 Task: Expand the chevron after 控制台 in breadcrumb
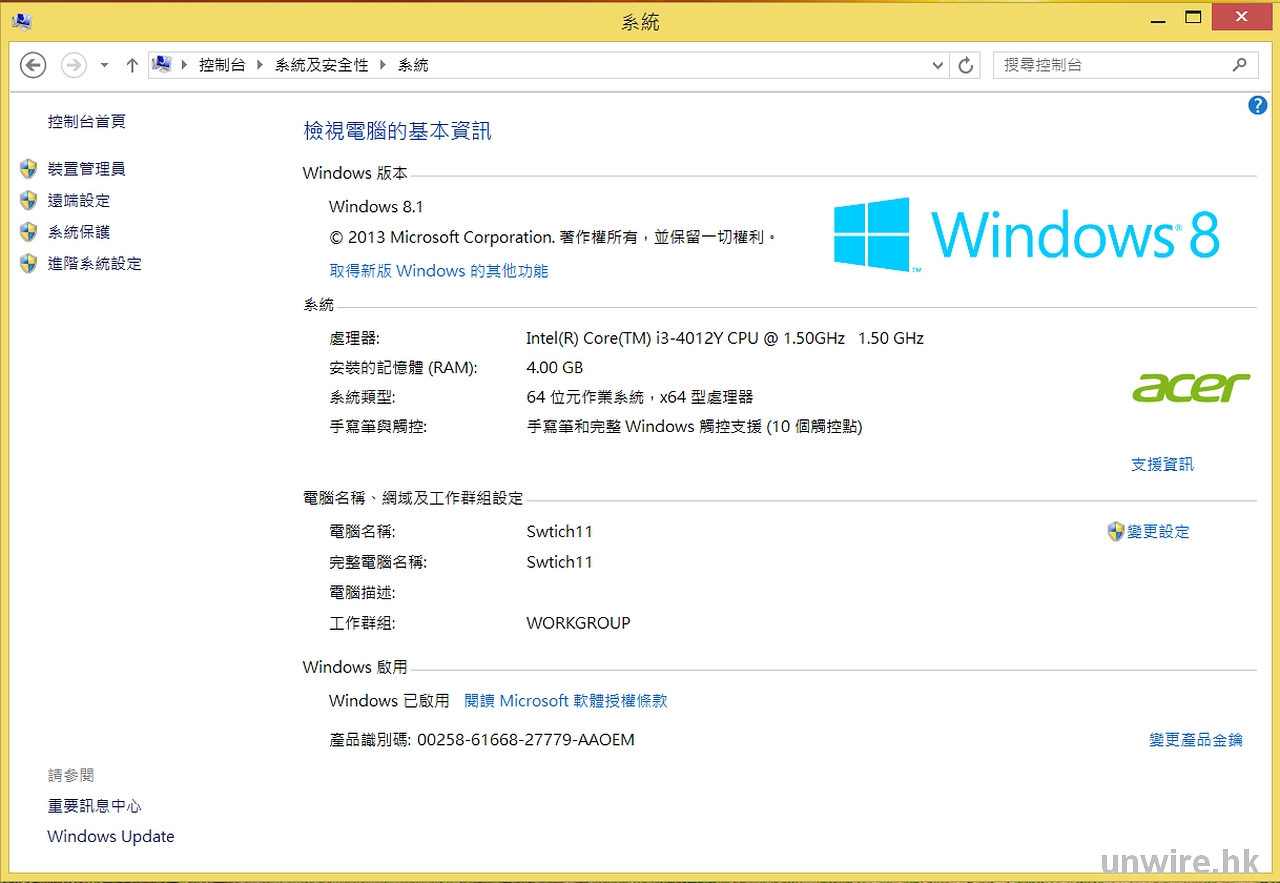tap(261, 65)
